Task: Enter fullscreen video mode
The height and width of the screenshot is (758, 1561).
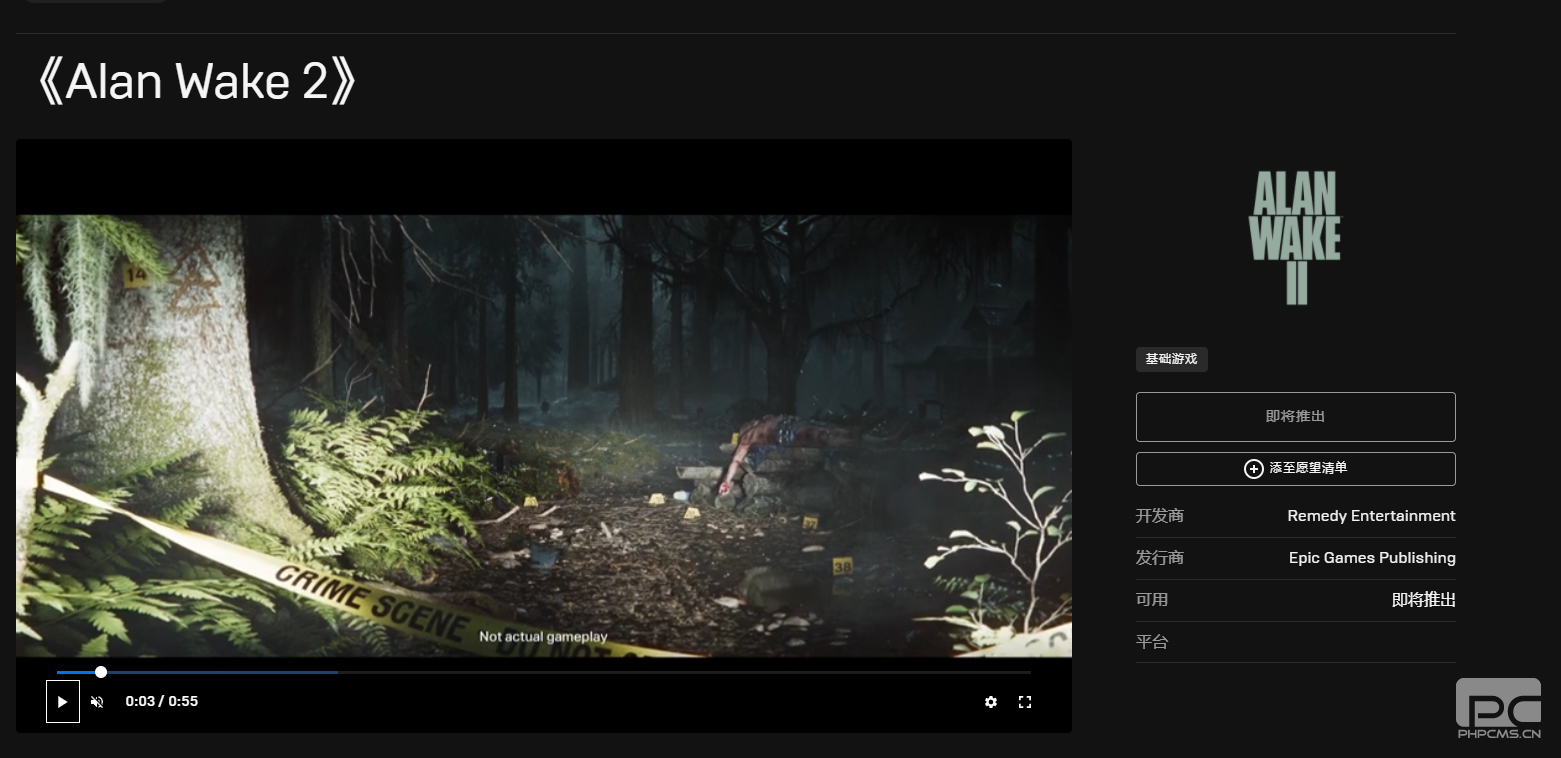Action: [1024, 702]
